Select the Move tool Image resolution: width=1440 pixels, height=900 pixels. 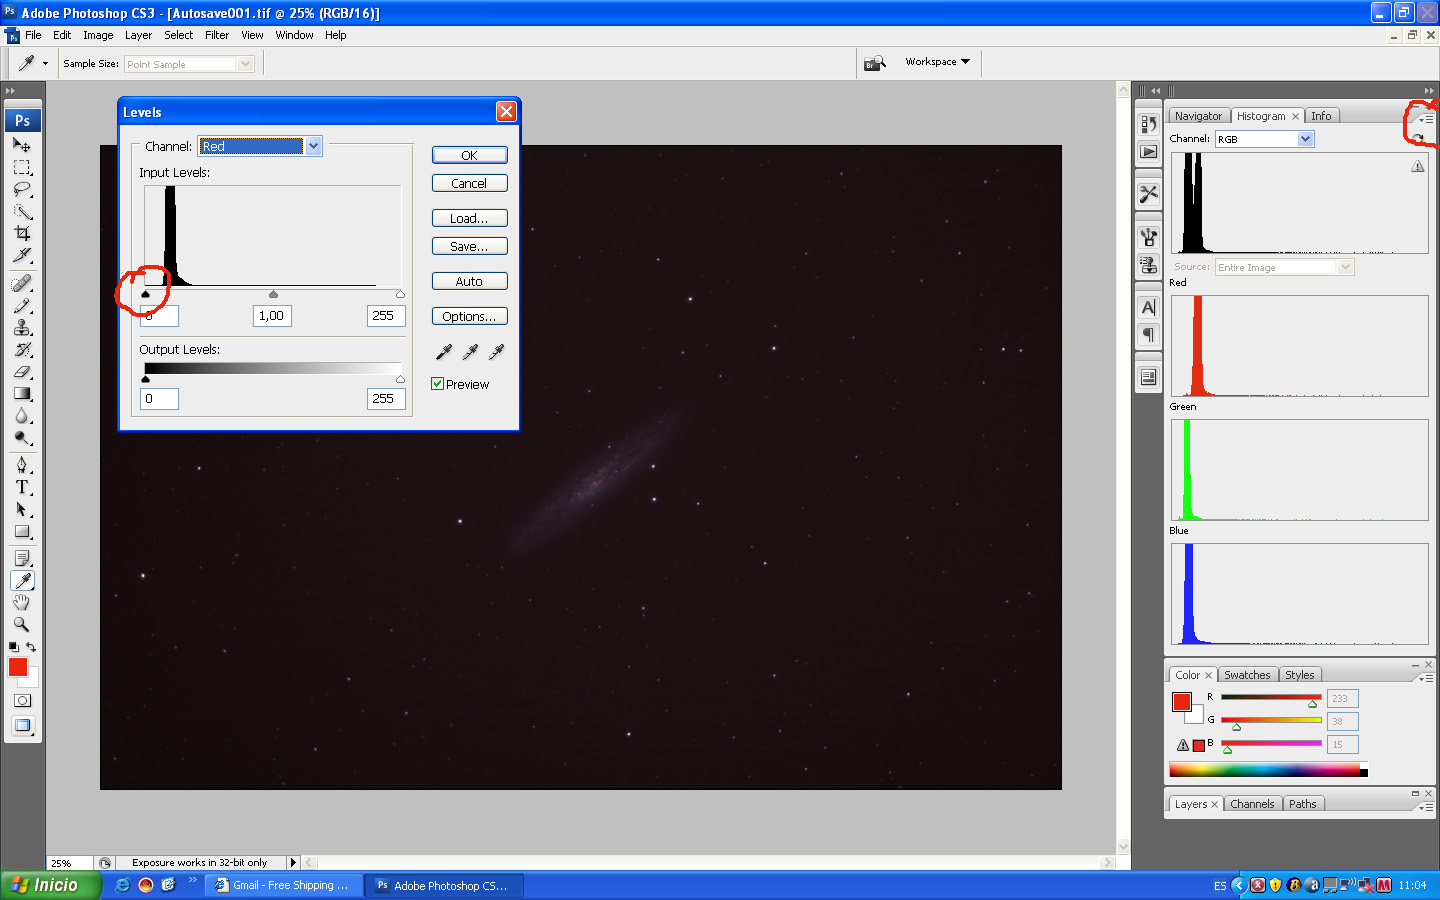point(22,145)
